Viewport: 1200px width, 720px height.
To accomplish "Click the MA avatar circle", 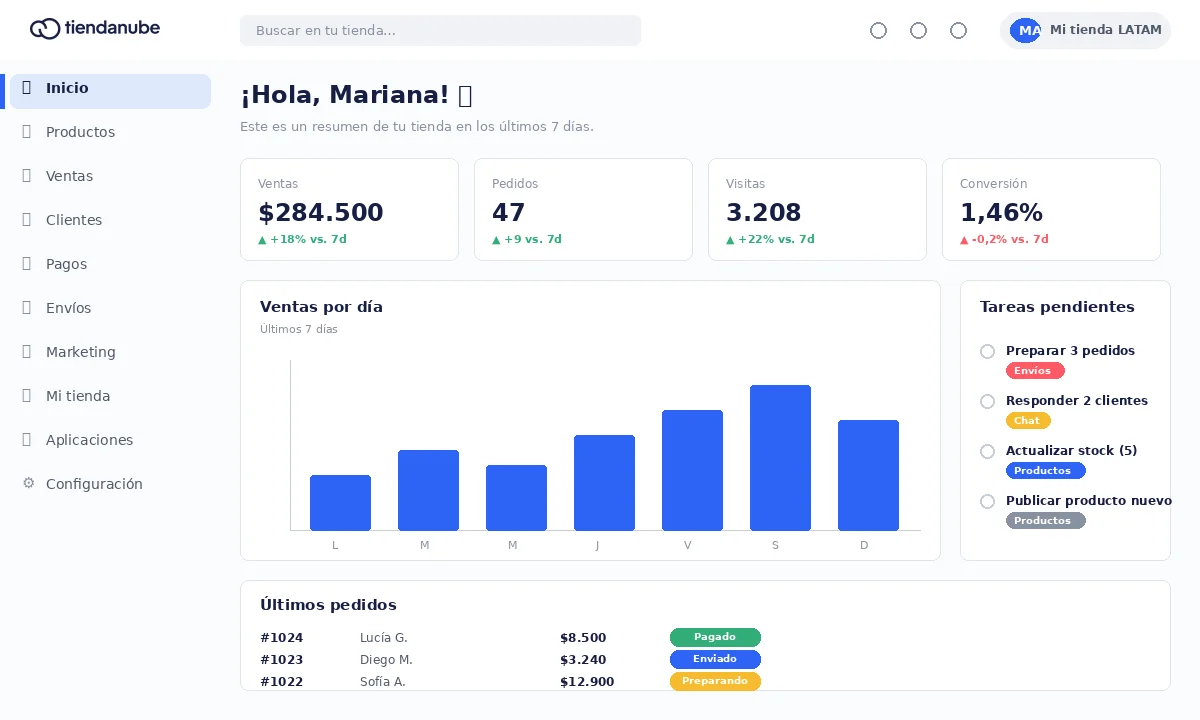I will pos(1025,30).
